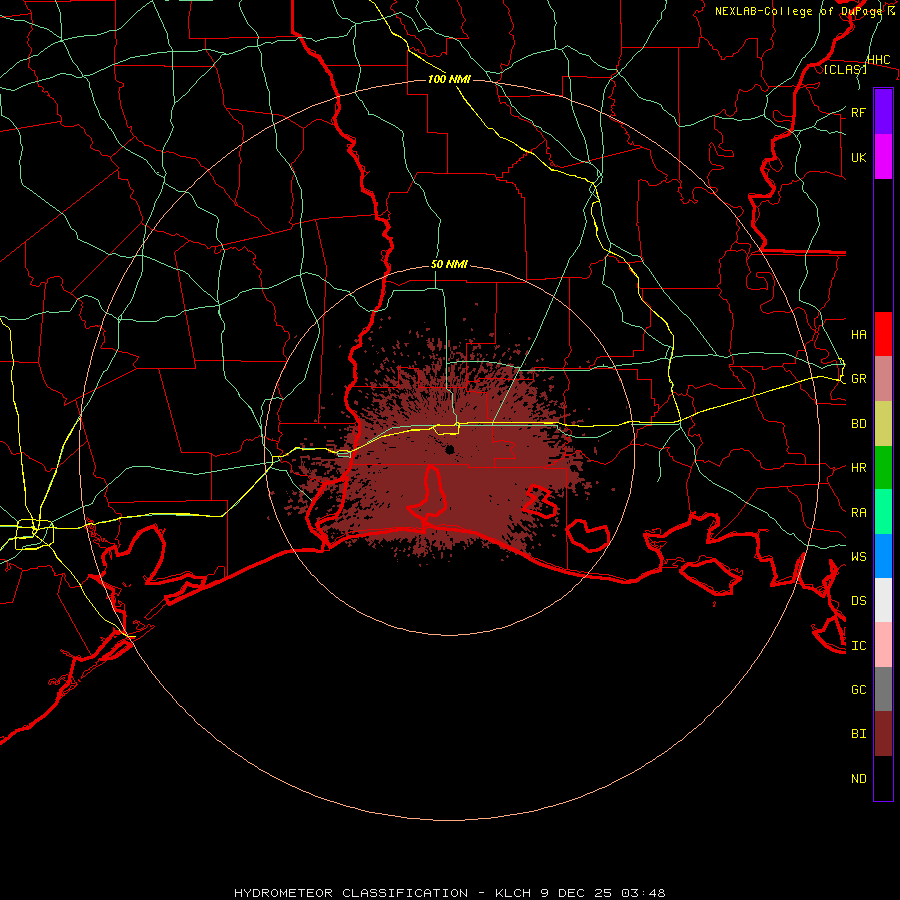Click the RA light green legend swatch
Image resolution: width=900 pixels, height=900 pixels.
883,512
